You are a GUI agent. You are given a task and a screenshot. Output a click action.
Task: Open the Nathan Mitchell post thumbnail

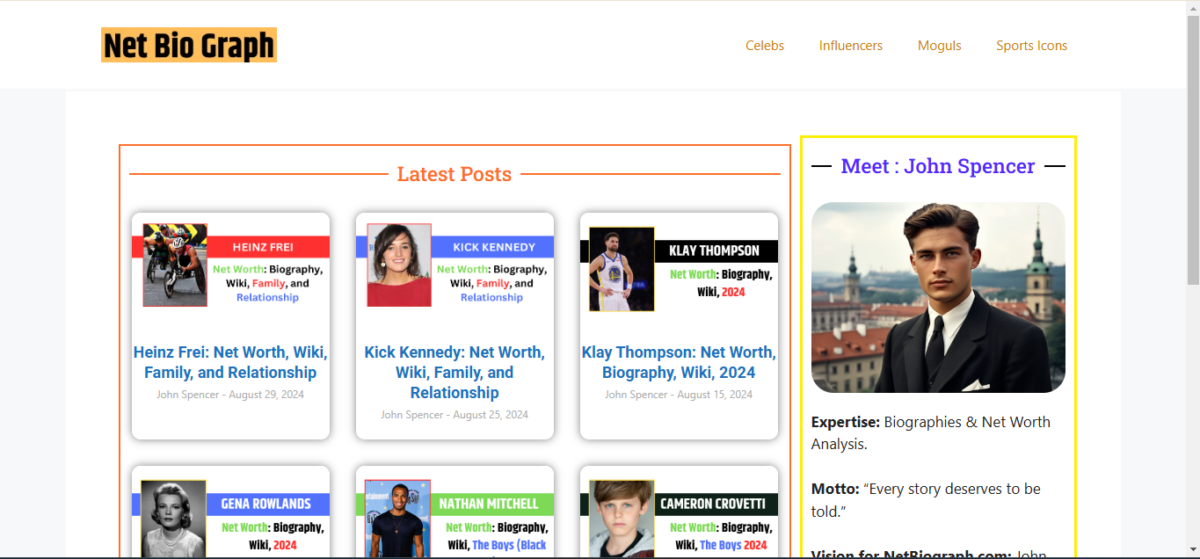[x=455, y=517]
